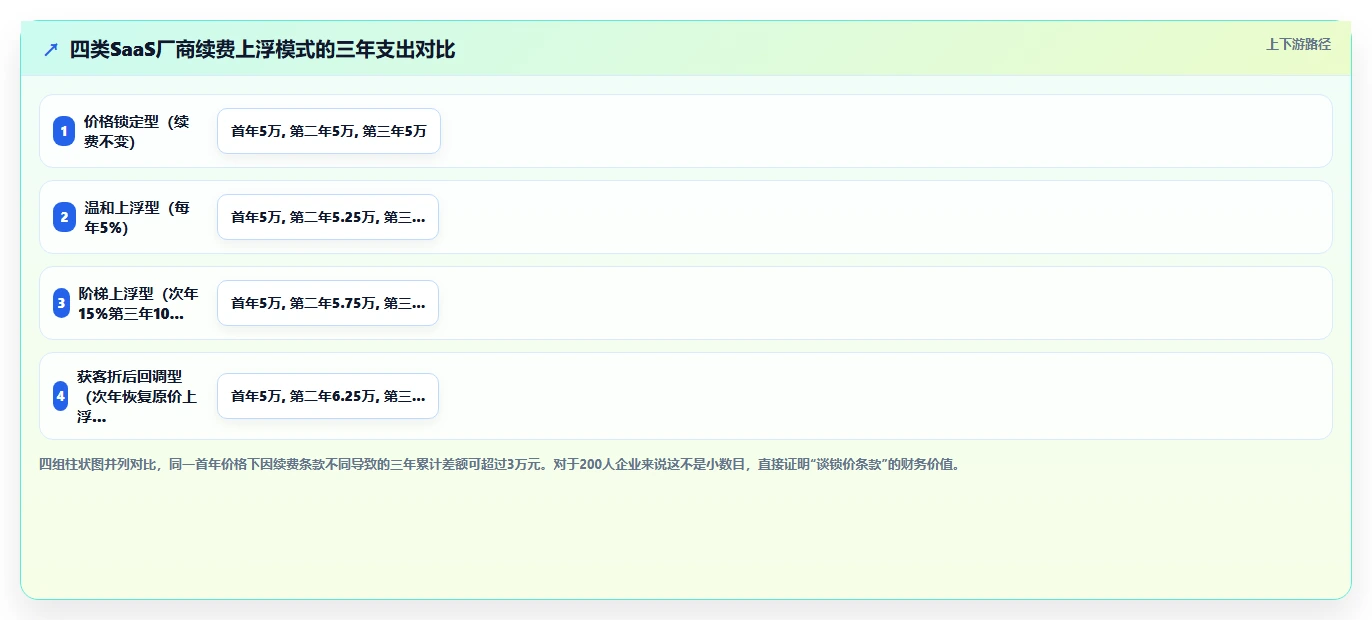Select the second row card for 温和上浮型
This screenshot has width=1372, height=620.
coord(686,217)
